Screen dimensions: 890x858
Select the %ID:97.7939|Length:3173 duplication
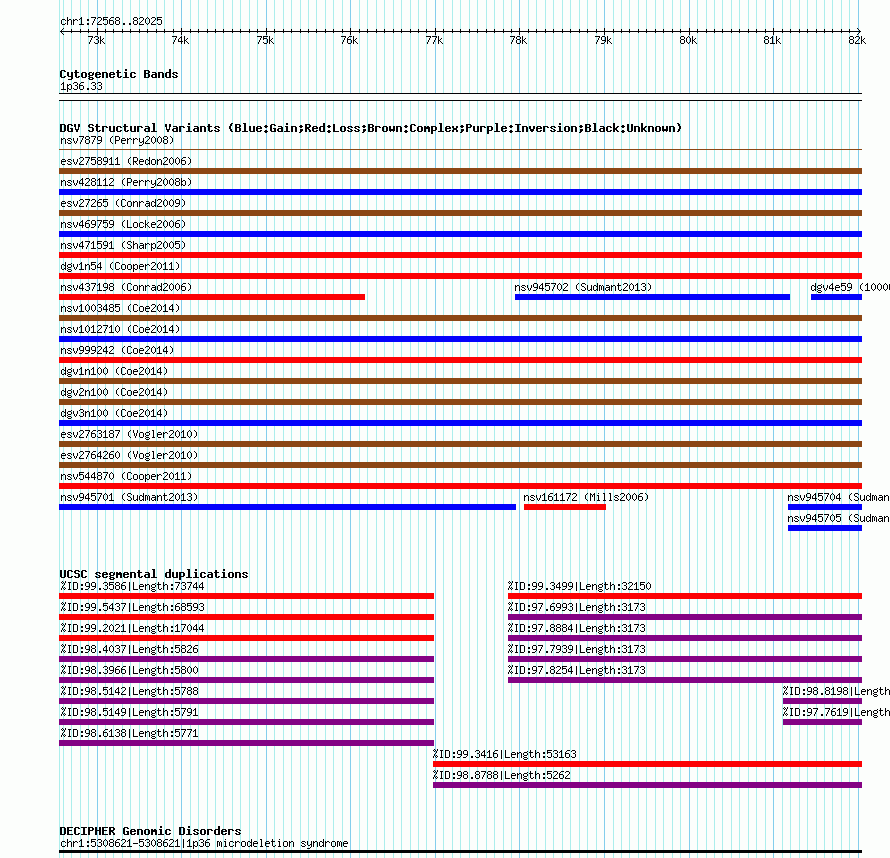[685, 659]
